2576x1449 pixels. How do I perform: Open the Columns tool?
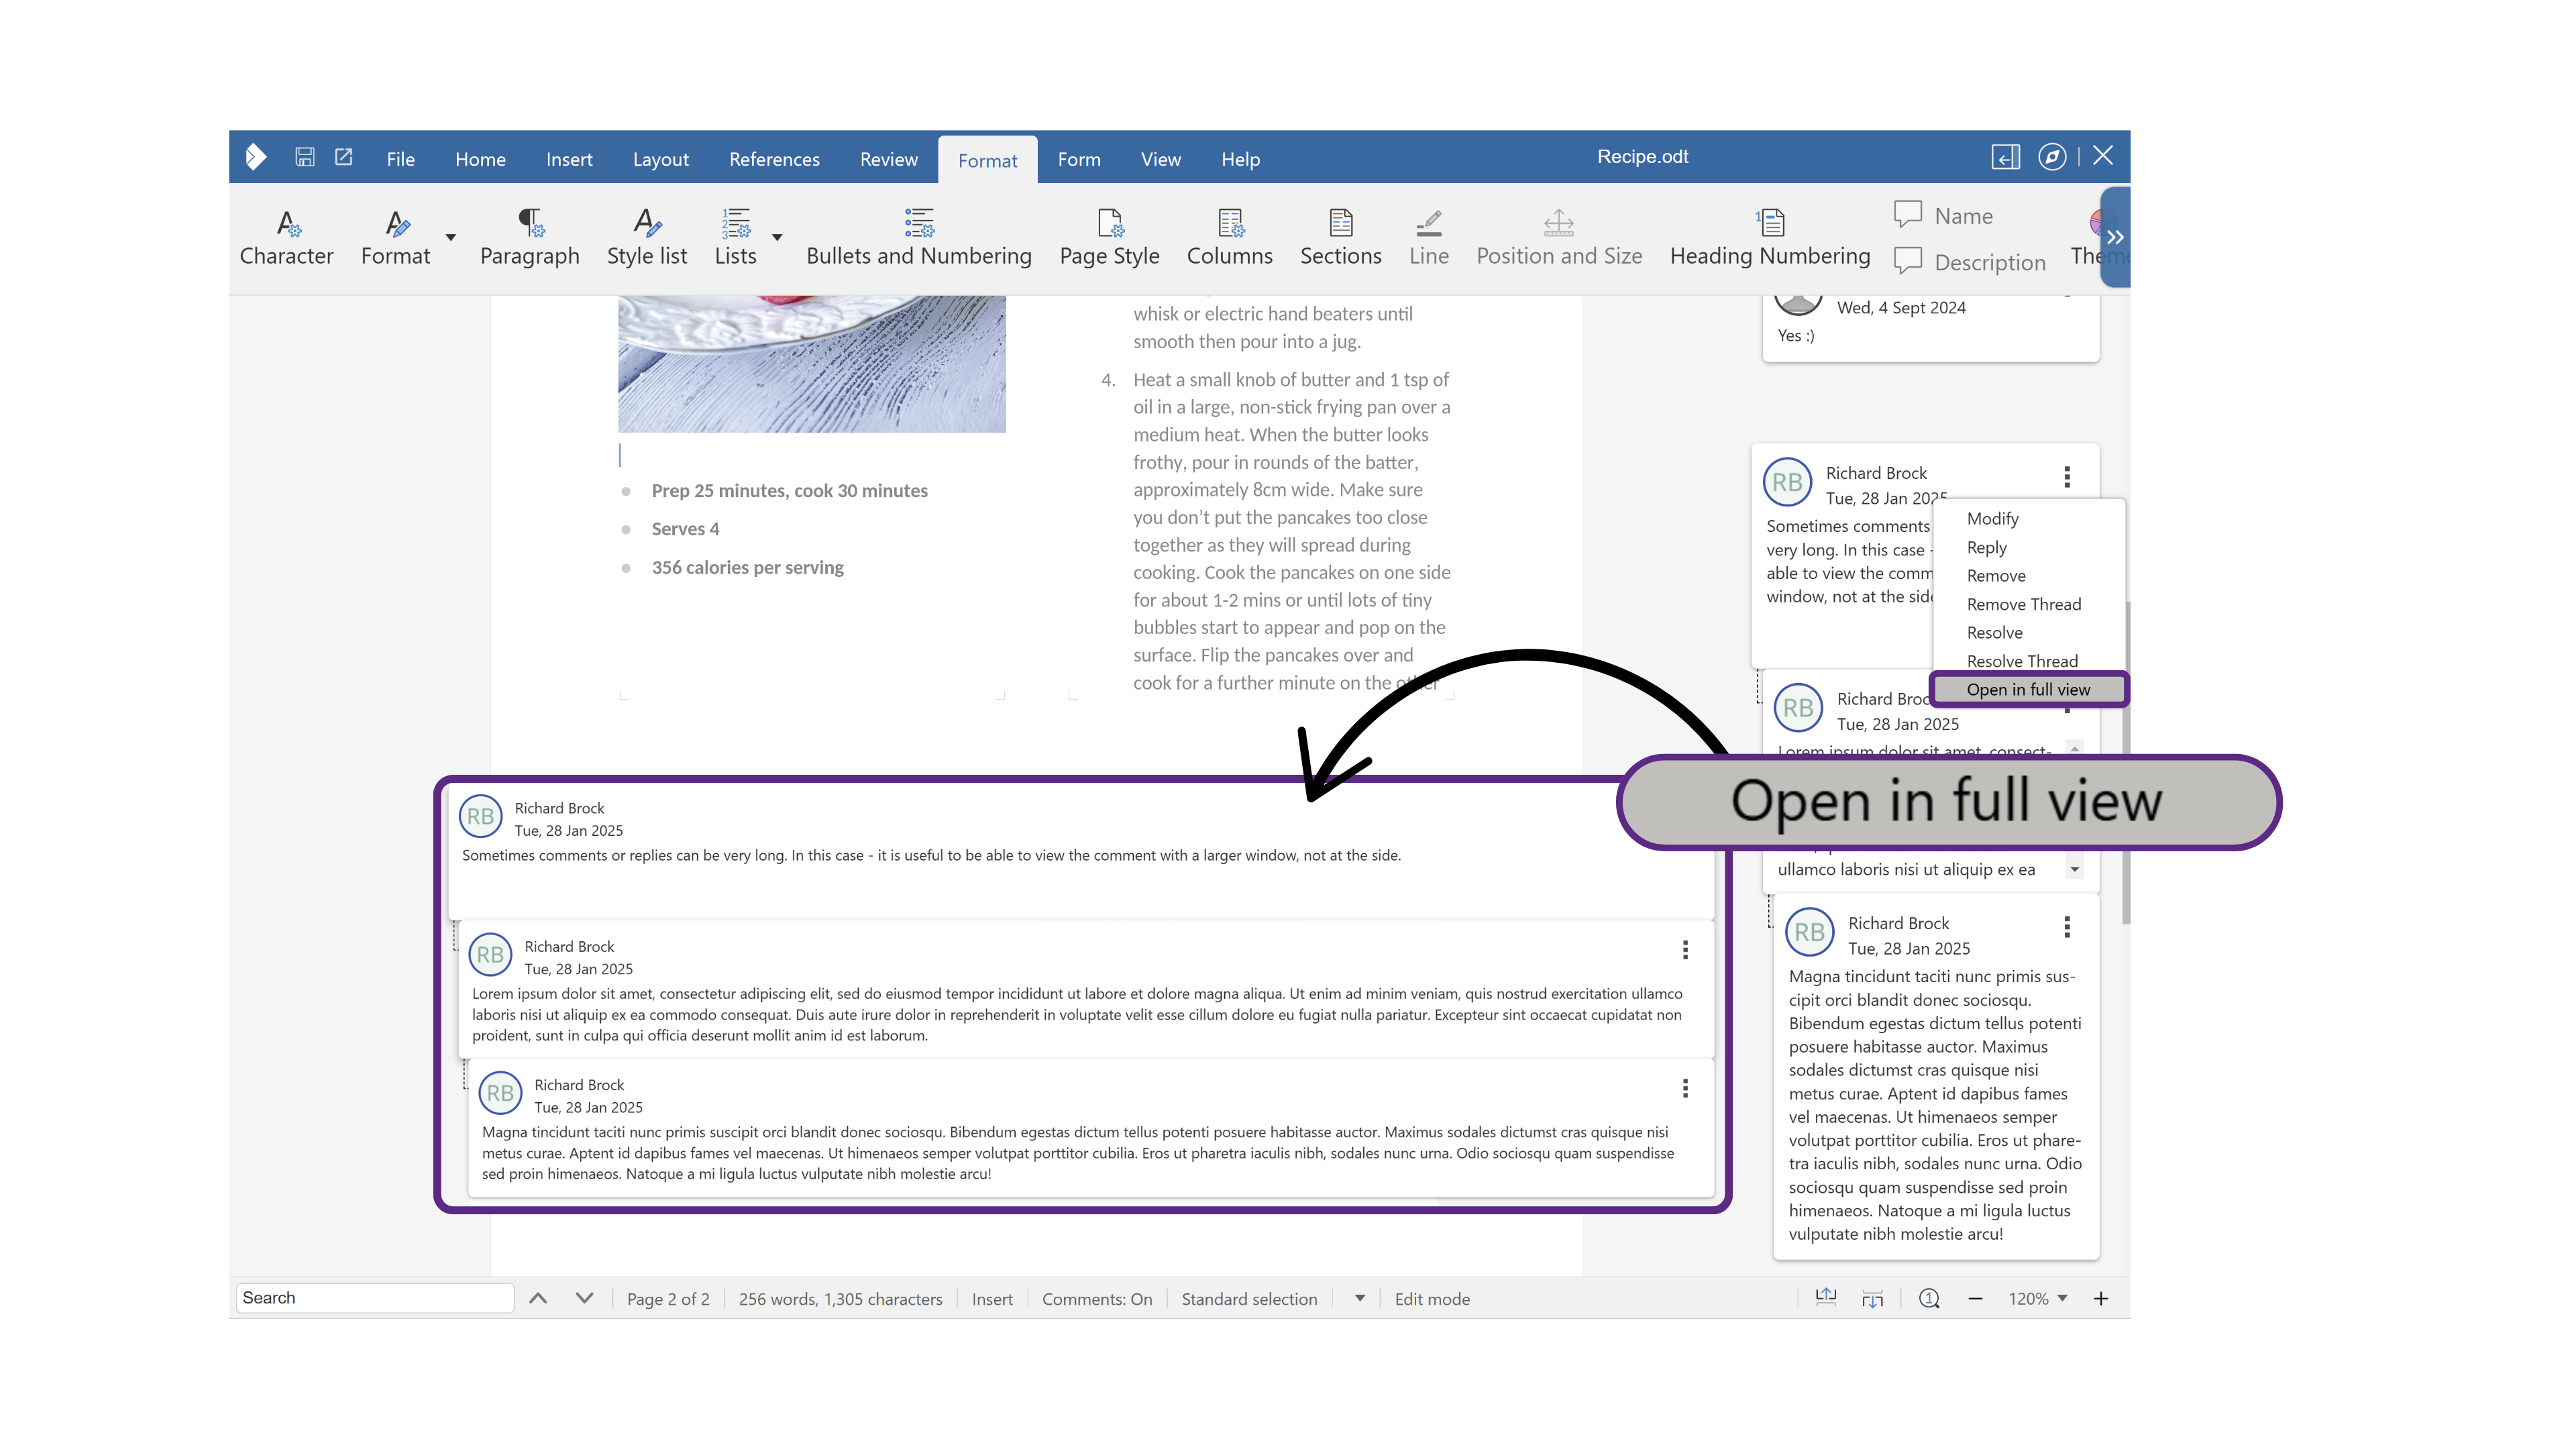point(1229,238)
